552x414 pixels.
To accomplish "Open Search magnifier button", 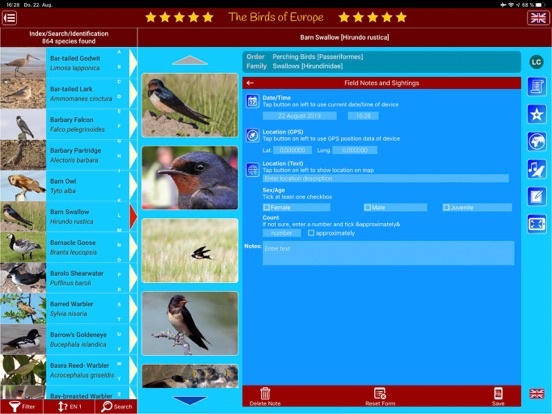I will (x=116, y=407).
